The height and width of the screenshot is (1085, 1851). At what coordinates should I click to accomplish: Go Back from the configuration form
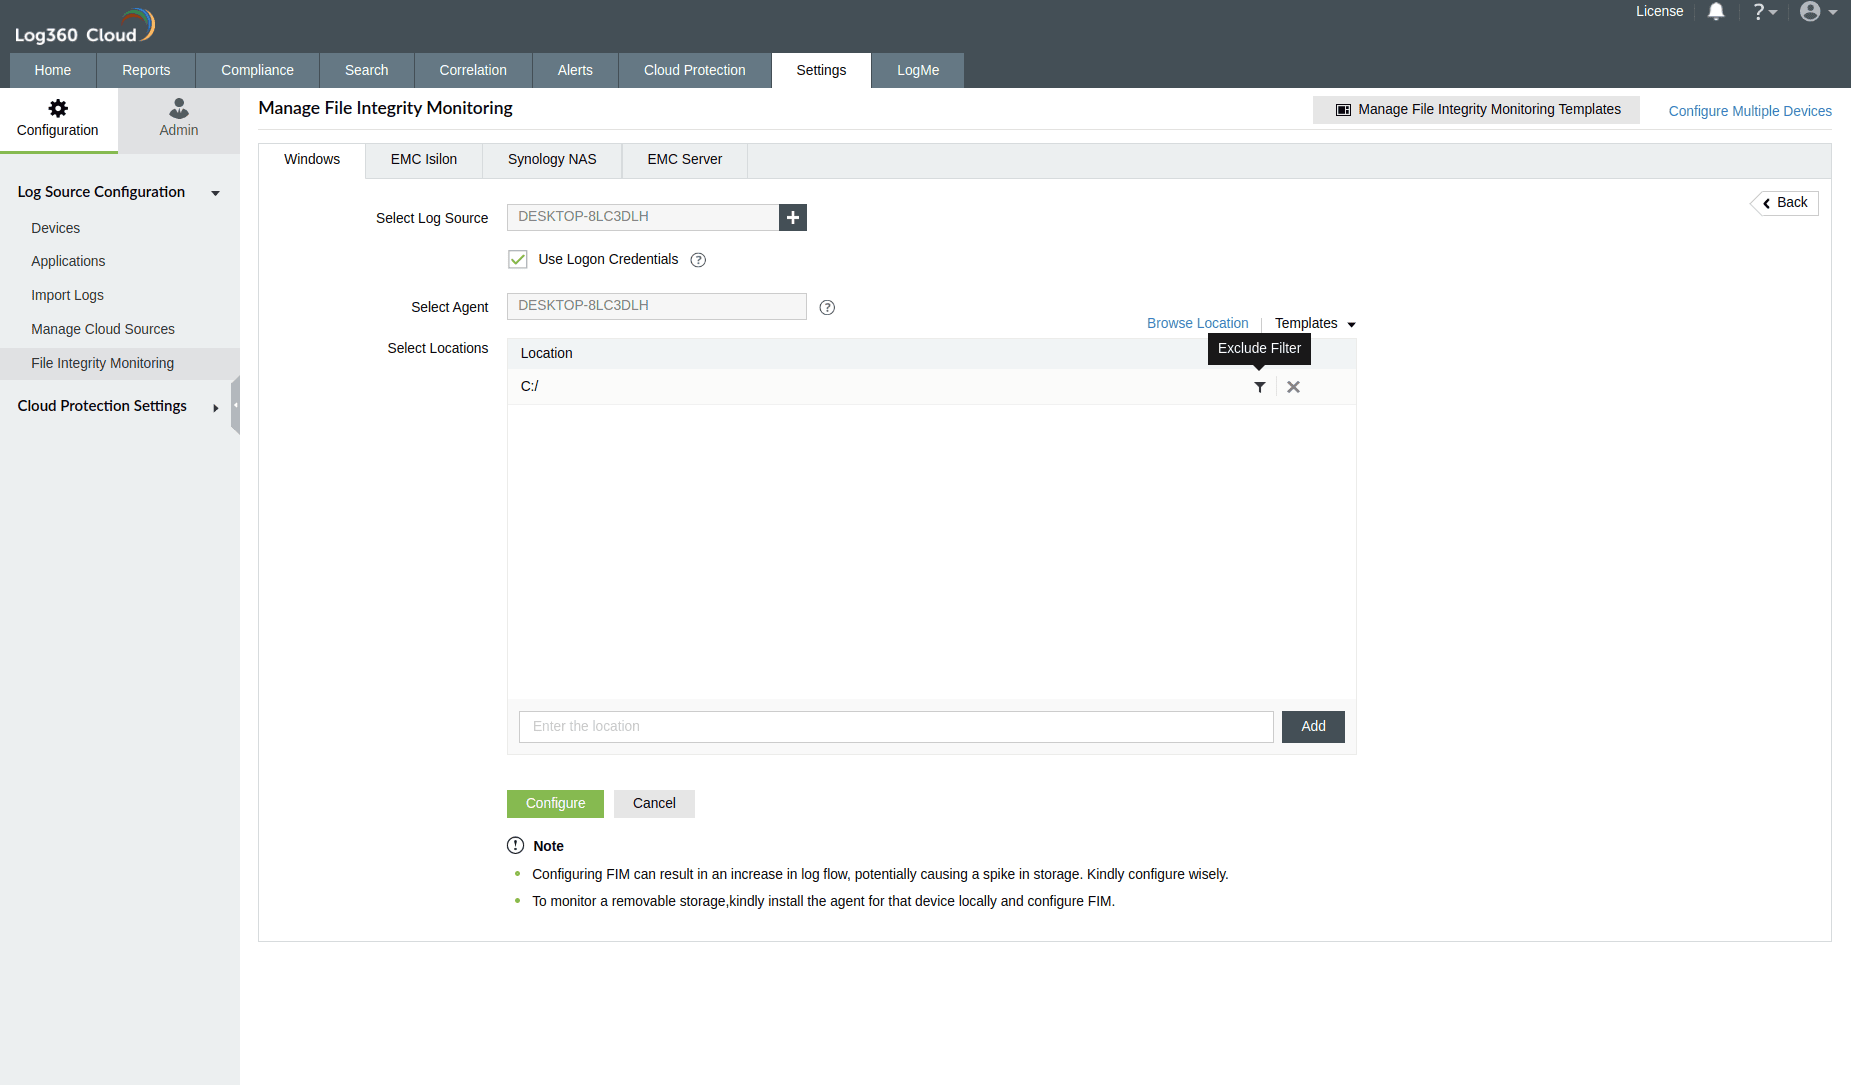[x=1785, y=203]
